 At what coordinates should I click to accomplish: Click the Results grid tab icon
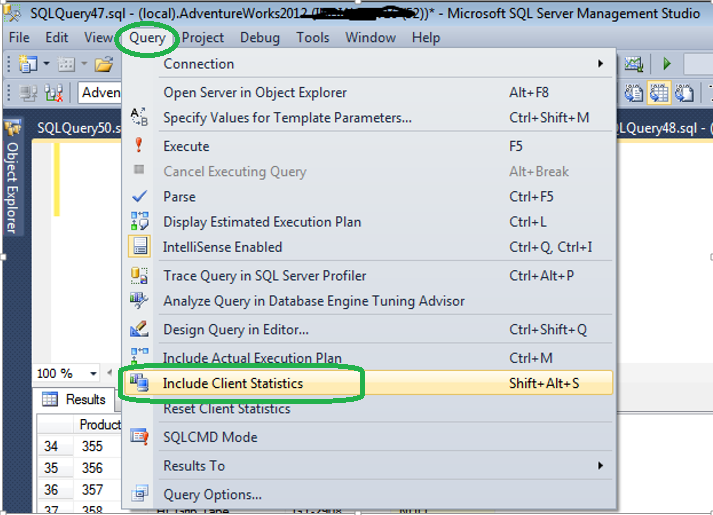click(x=50, y=399)
